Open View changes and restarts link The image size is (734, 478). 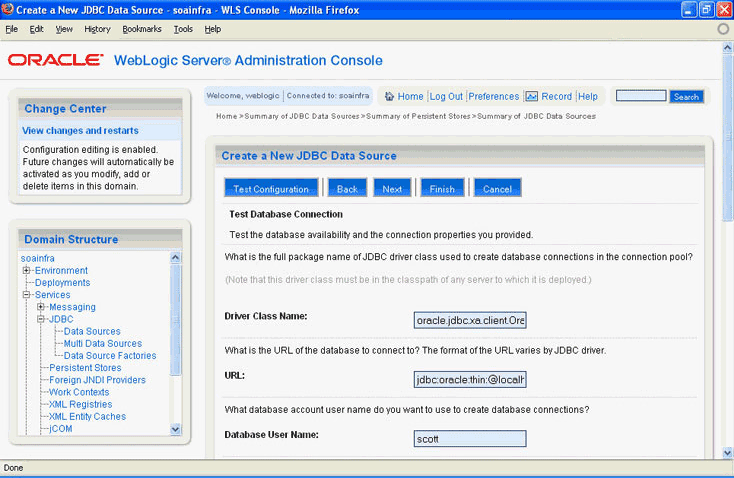click(x=80, y=131)
